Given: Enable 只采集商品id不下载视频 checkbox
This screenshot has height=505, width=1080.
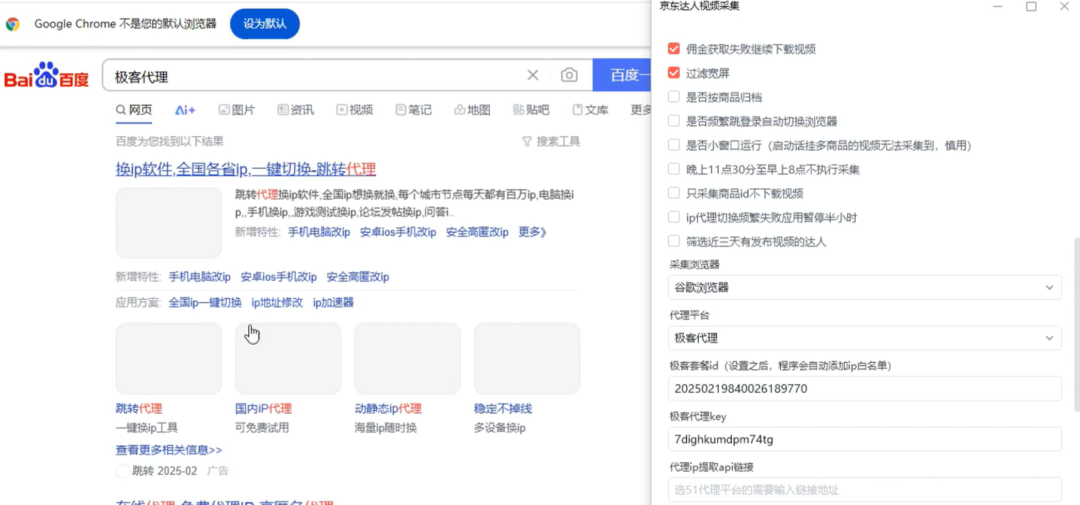Looking at the screenshot, I should 674,194.
